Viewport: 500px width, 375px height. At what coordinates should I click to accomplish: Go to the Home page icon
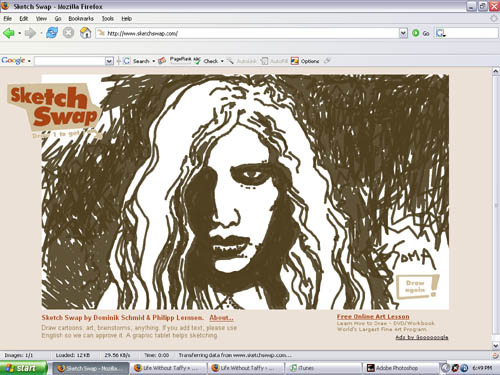pos(86,33)
